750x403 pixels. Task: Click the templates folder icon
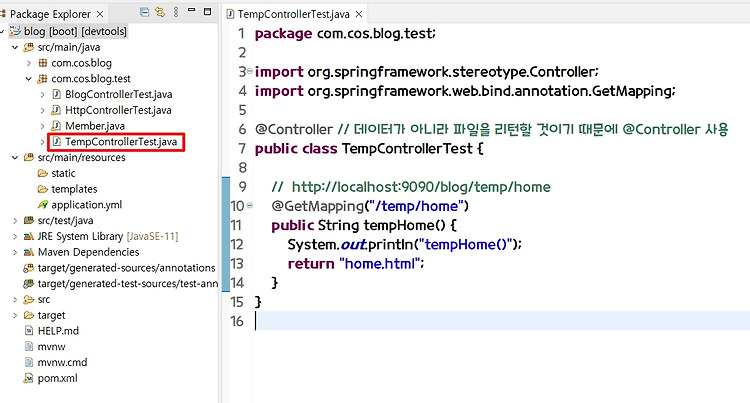click(x=43, y=189)
